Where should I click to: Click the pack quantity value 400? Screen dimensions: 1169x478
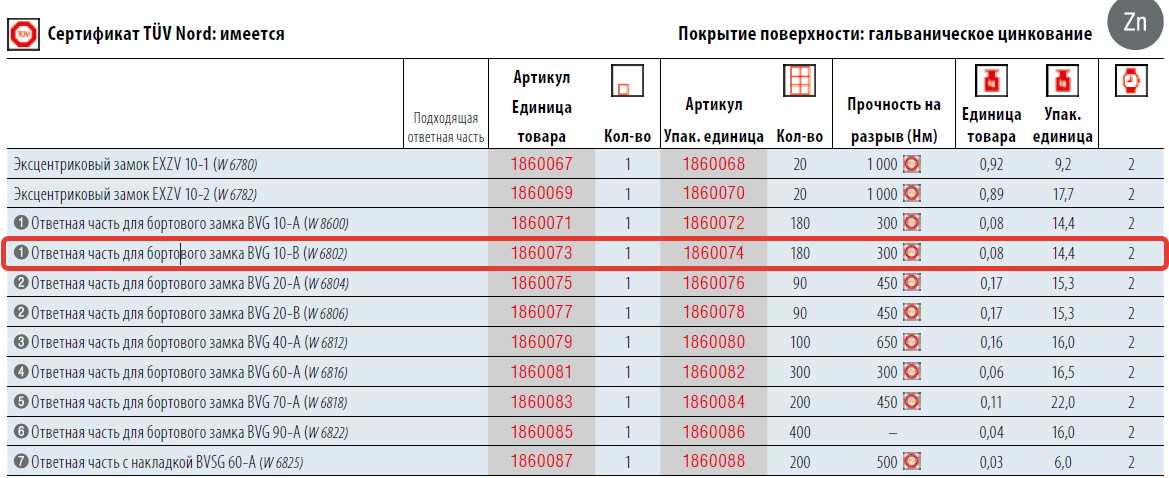coord(800,433)
